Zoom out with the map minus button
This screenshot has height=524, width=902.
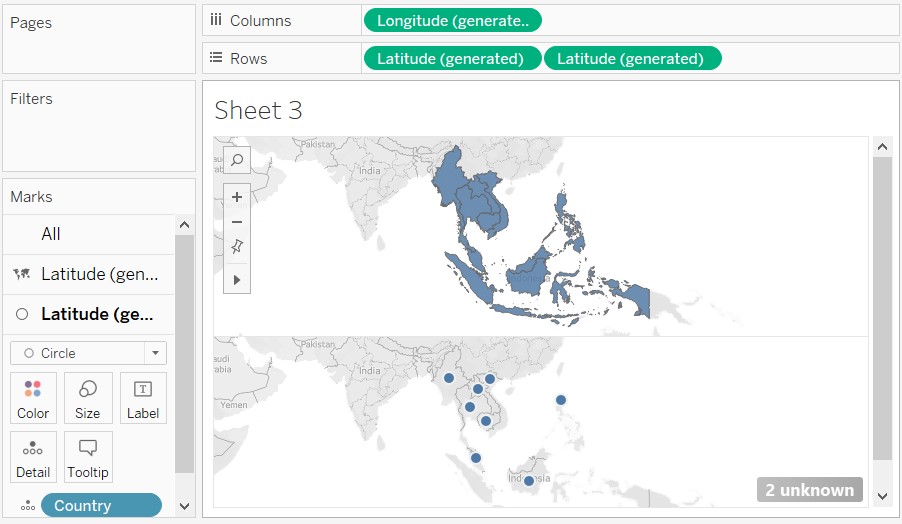click(236, 223)
